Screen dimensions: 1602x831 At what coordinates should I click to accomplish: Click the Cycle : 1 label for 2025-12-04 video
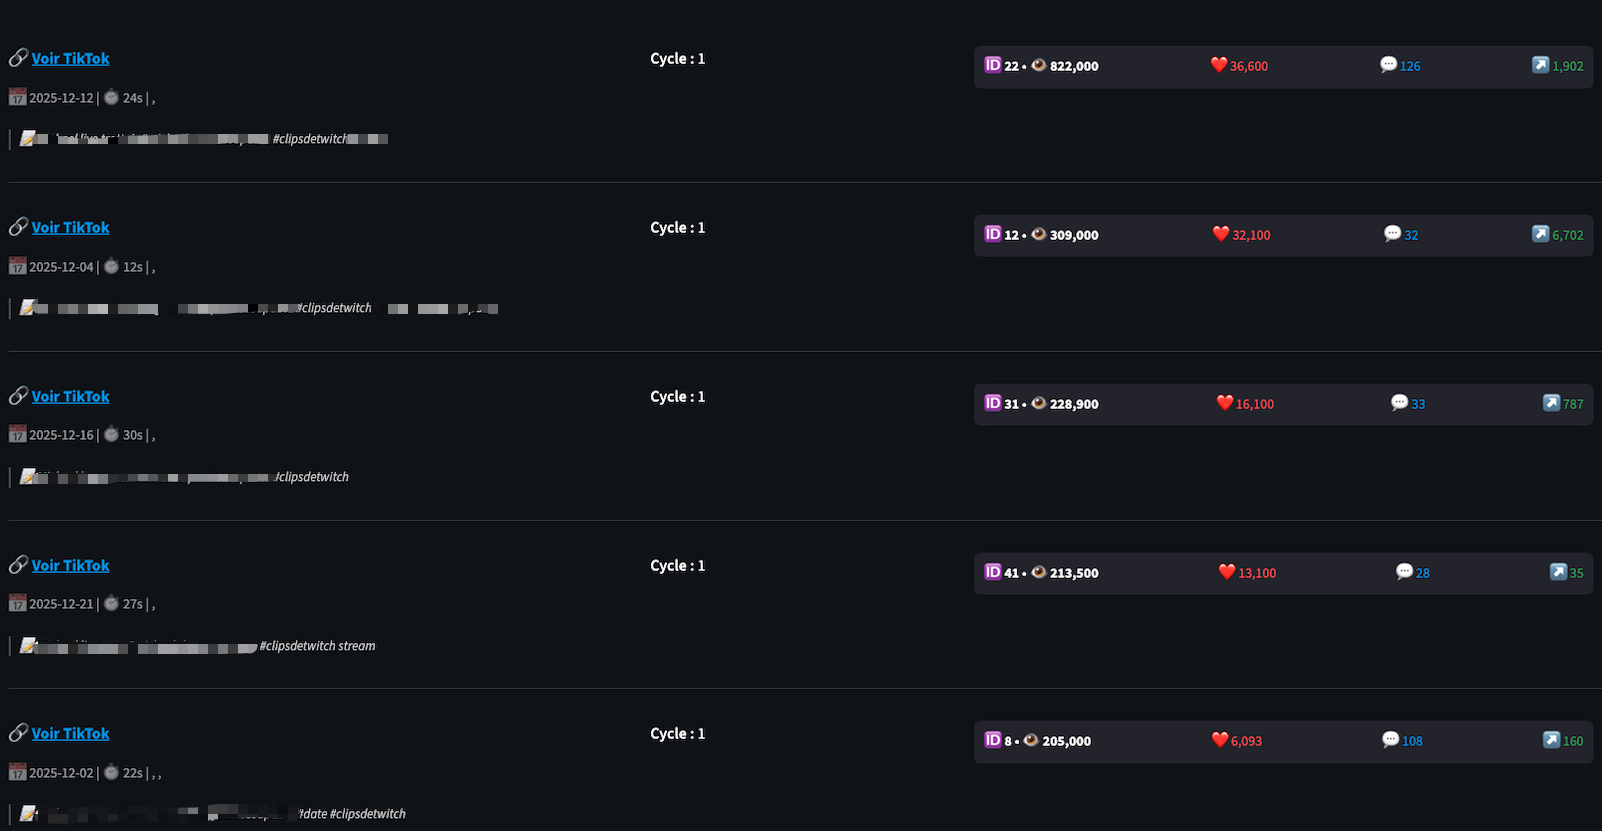coord(677,228)
